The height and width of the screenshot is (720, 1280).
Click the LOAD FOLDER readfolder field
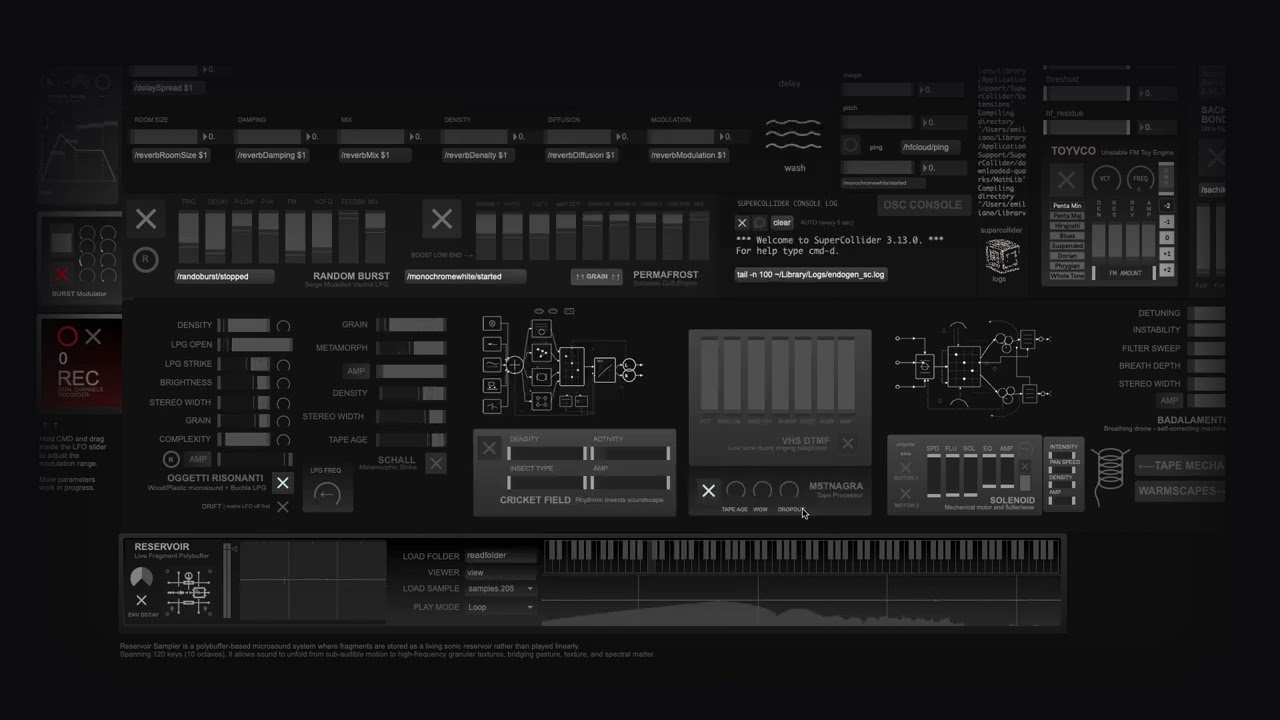pyautogui.click(x=500, y=555)
